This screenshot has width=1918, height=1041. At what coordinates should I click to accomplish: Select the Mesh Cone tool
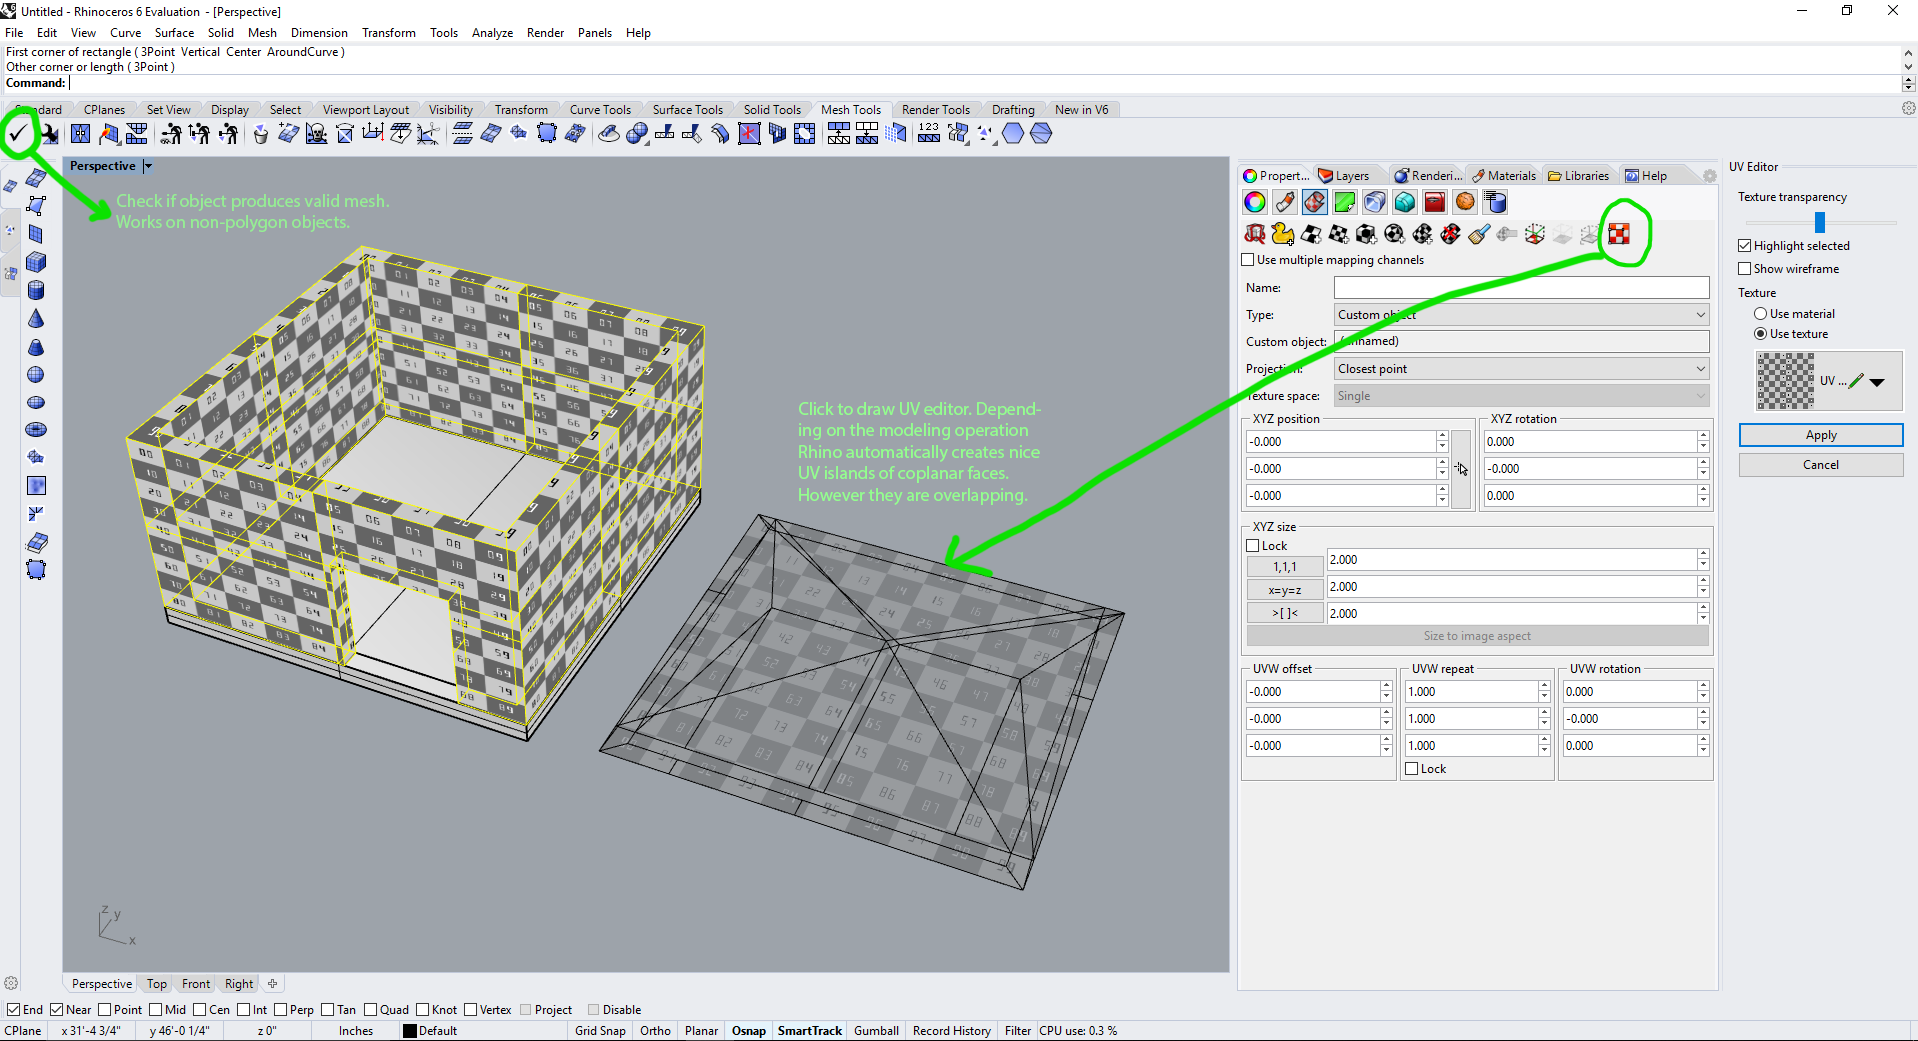coord(36,319)
